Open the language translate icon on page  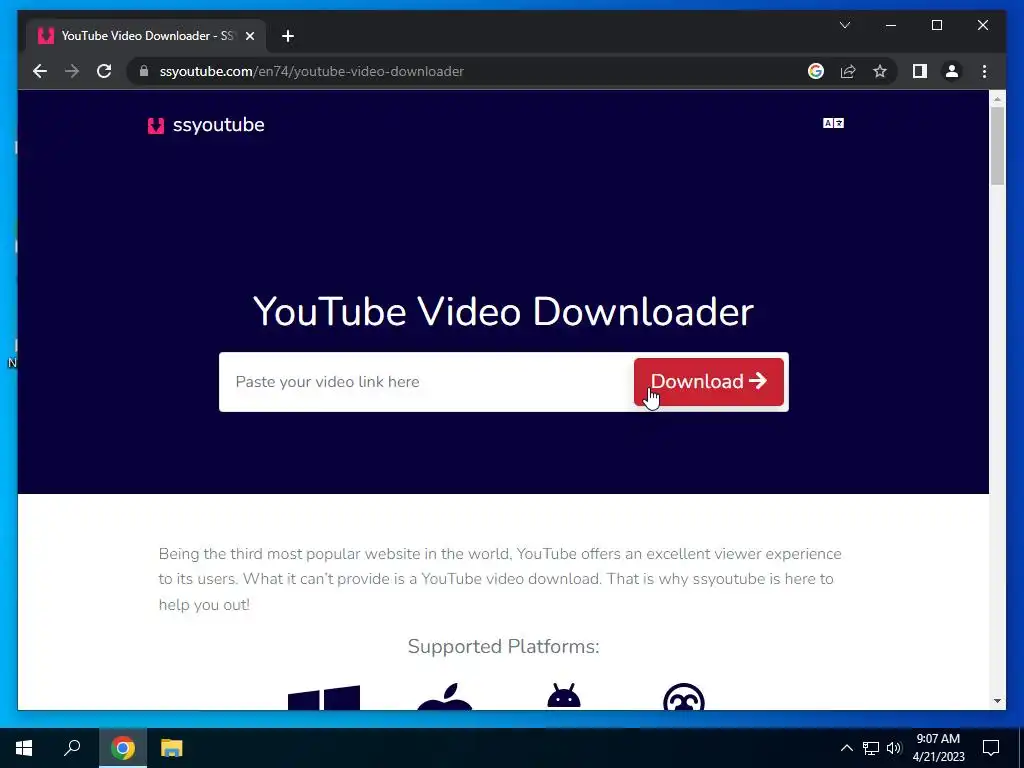coord(833,123)
